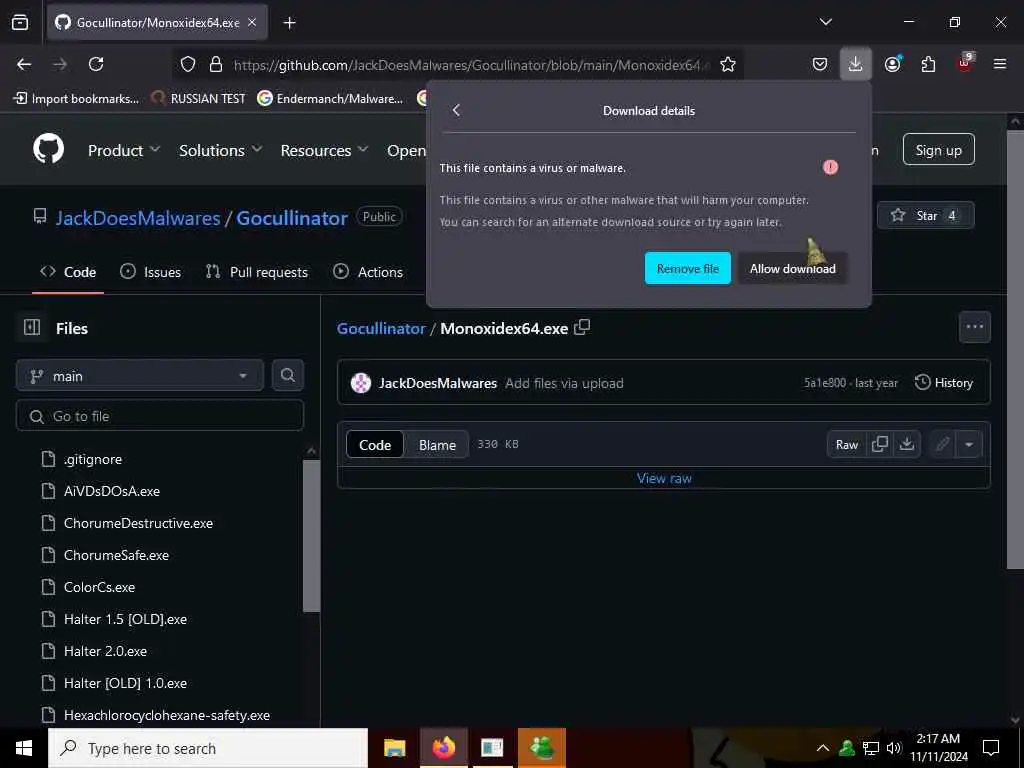Open the Gocullinator repository link in header
The width and height of the screenshot is (1024, 768).
pyautogui.click(x=292, y=217)
